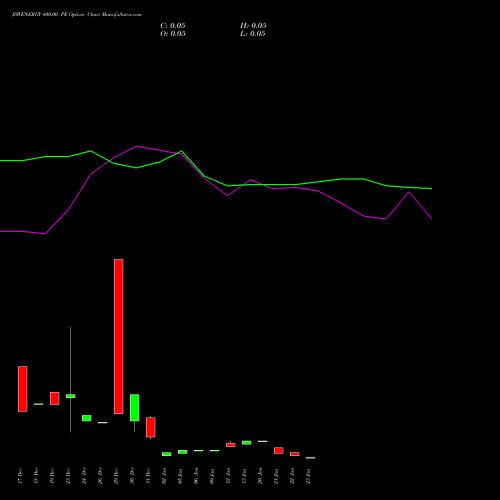Click the 24 Dec date label
500x500 pixels.
tap(84, 476)
